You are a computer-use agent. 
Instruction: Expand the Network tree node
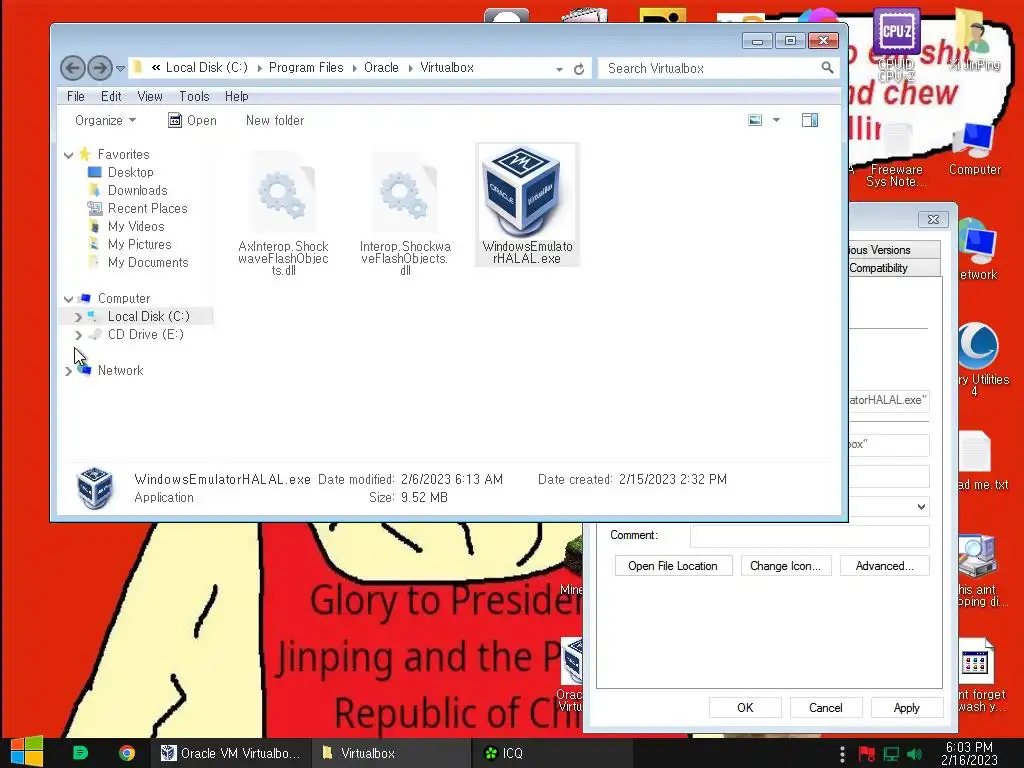coord(69,371)
